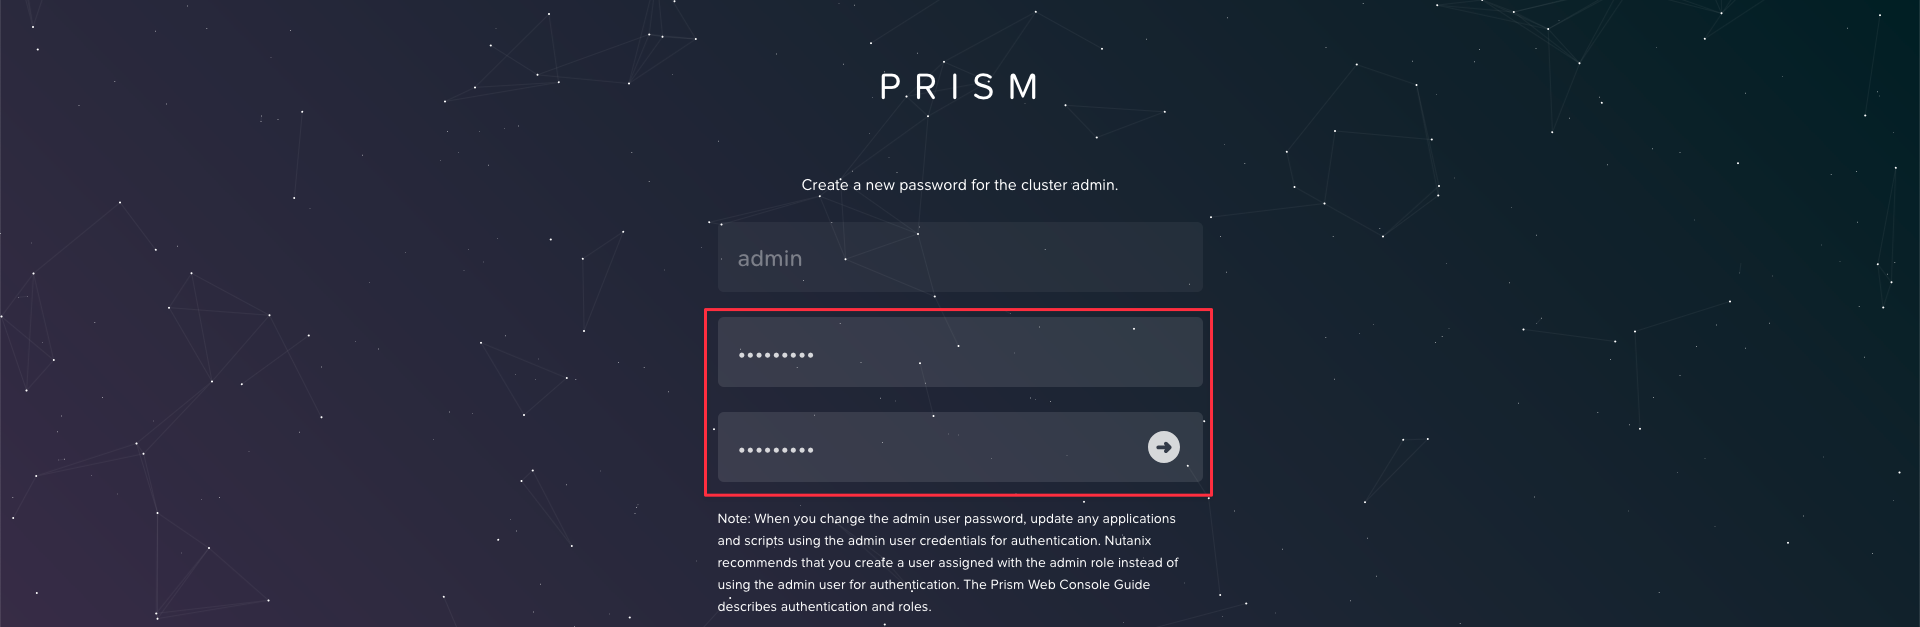Click the 'Note:' label starting the paragraph

click(x=734, y=519)
